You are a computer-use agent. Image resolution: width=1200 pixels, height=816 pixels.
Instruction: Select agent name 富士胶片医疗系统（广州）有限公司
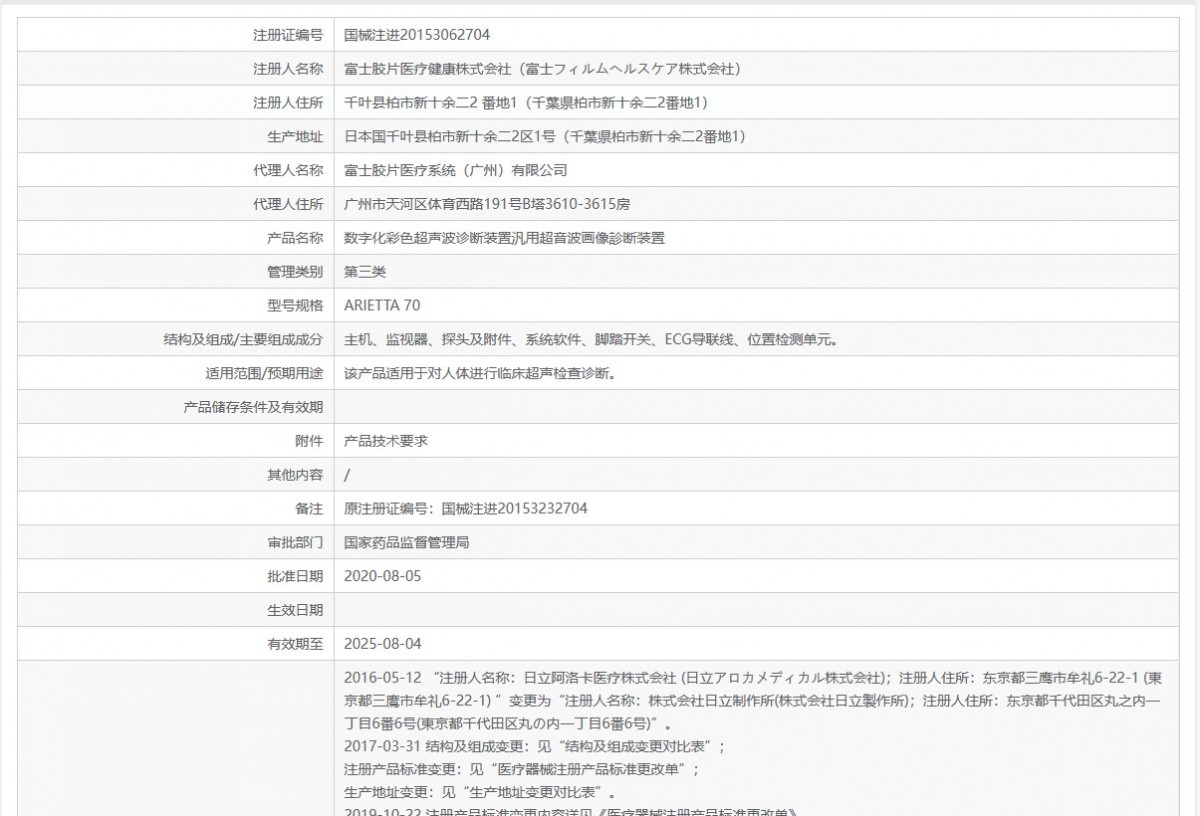point(455,171)
